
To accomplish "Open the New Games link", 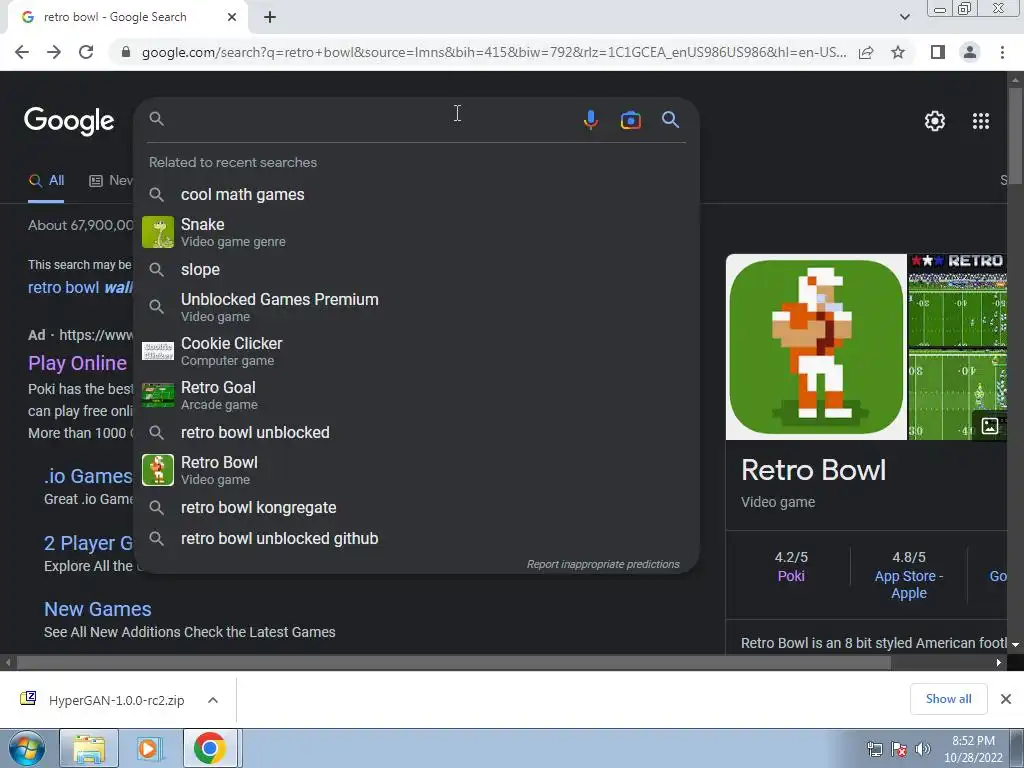I will point(97,609).
